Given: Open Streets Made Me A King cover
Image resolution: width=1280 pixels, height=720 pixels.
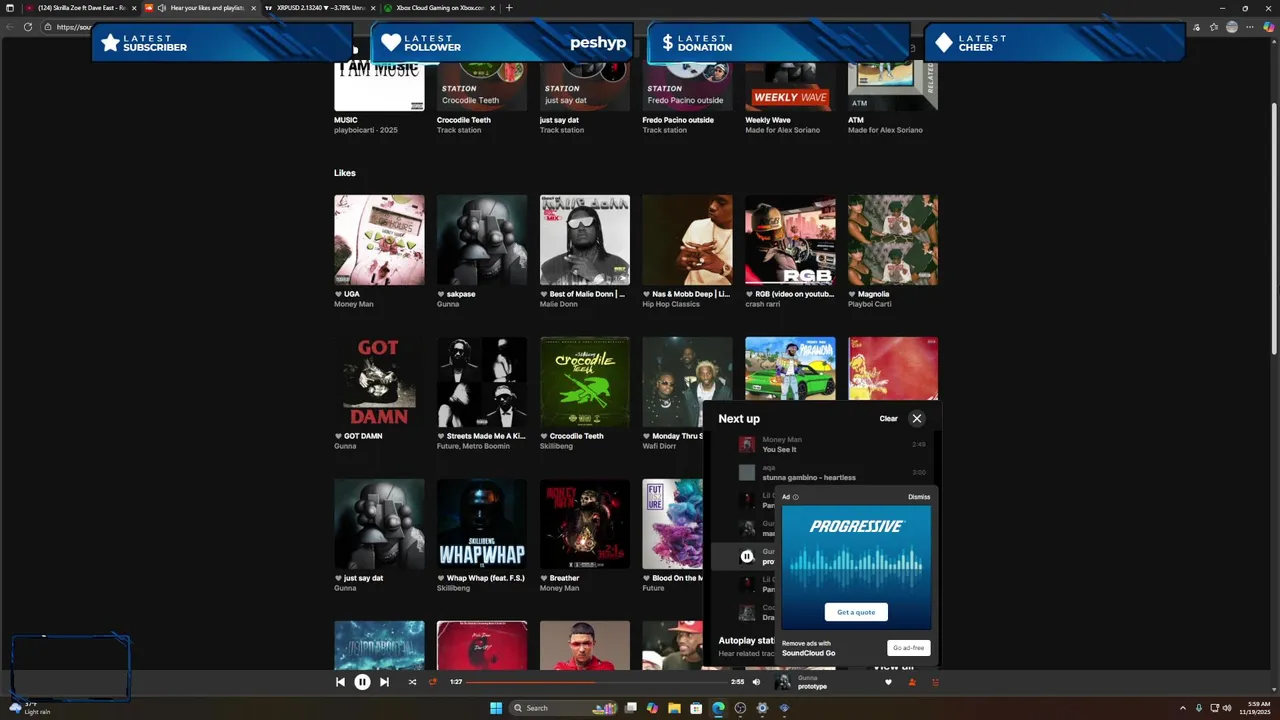Looking at the screenshot, I should [x=482, y=382].
